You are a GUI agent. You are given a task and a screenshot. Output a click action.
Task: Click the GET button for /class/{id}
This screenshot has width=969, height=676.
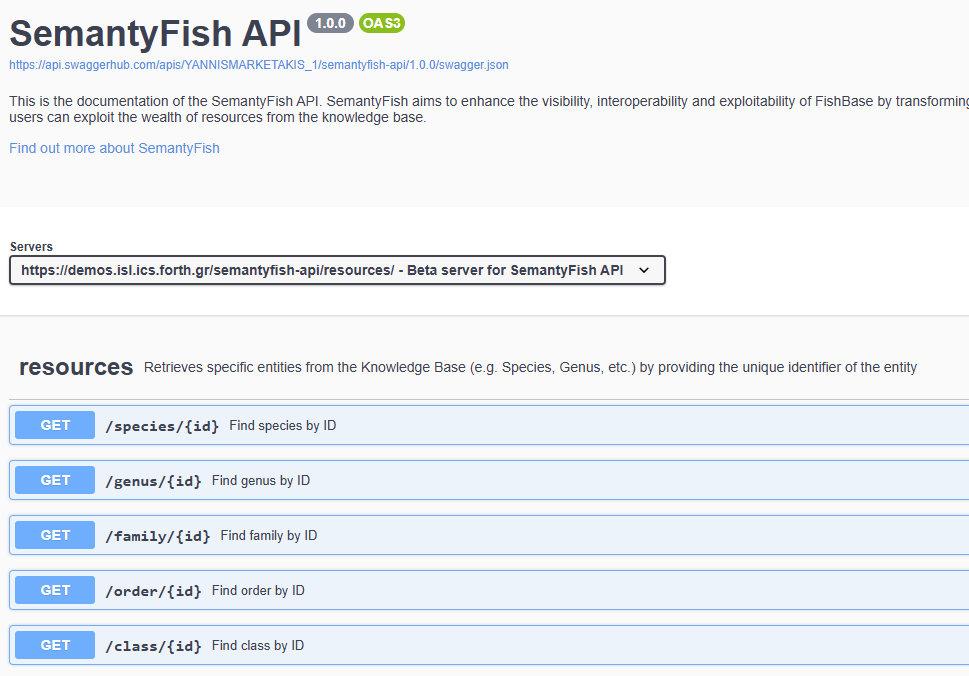coord(55,645)
